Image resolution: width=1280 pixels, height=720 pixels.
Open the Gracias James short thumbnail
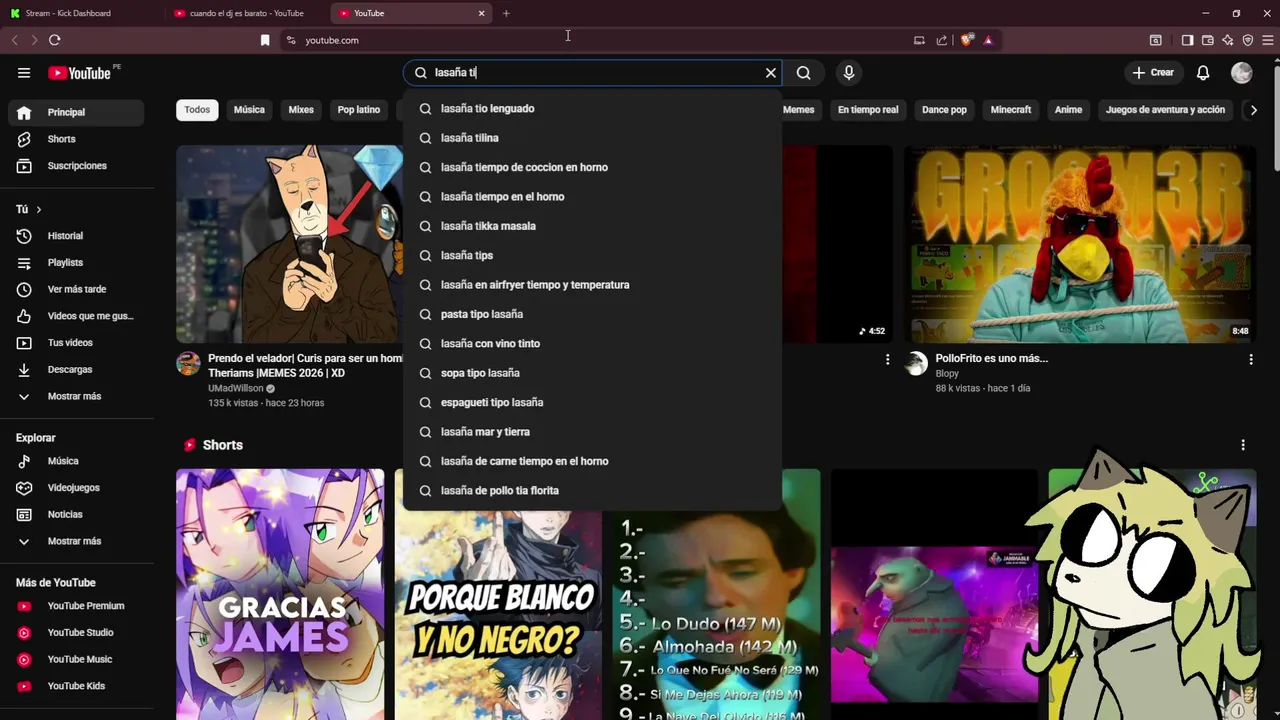click(x=280, y=594)
